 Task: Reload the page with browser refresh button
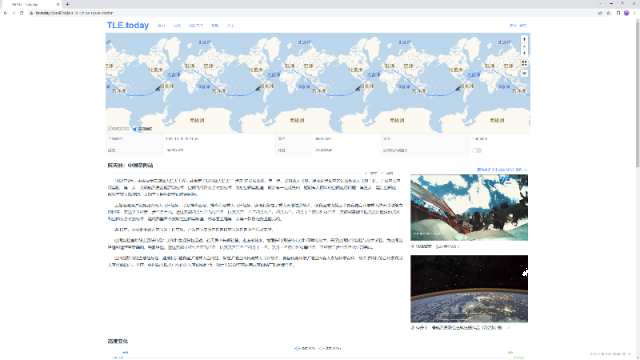(21, 13)
